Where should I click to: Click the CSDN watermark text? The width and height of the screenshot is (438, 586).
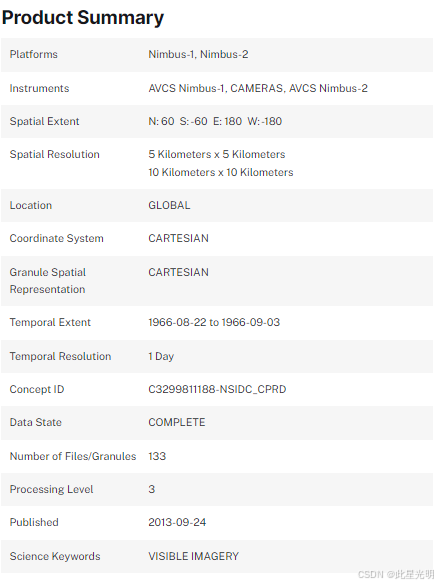point(396,575)
